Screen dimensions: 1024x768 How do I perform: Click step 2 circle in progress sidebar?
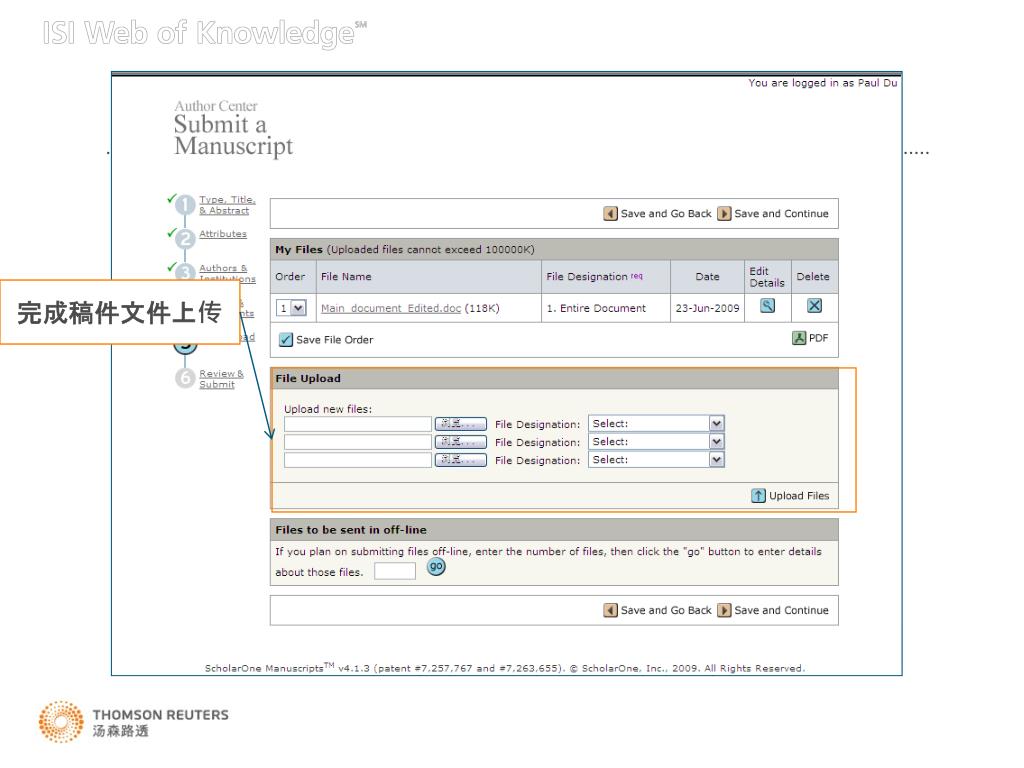point(185,238)
